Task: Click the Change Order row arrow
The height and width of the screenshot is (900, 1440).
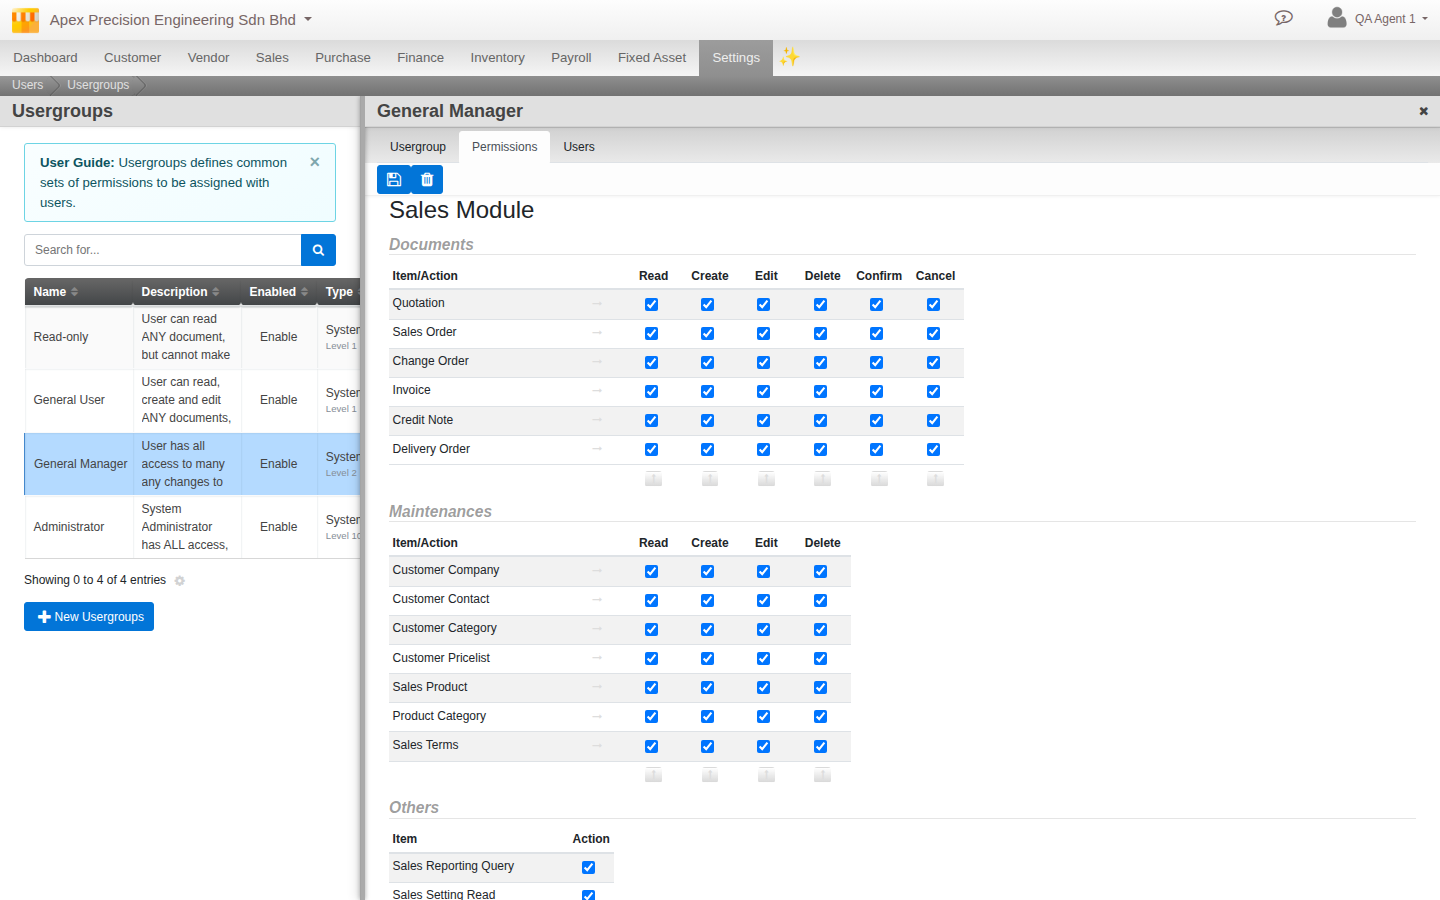Action: point(597,361)
